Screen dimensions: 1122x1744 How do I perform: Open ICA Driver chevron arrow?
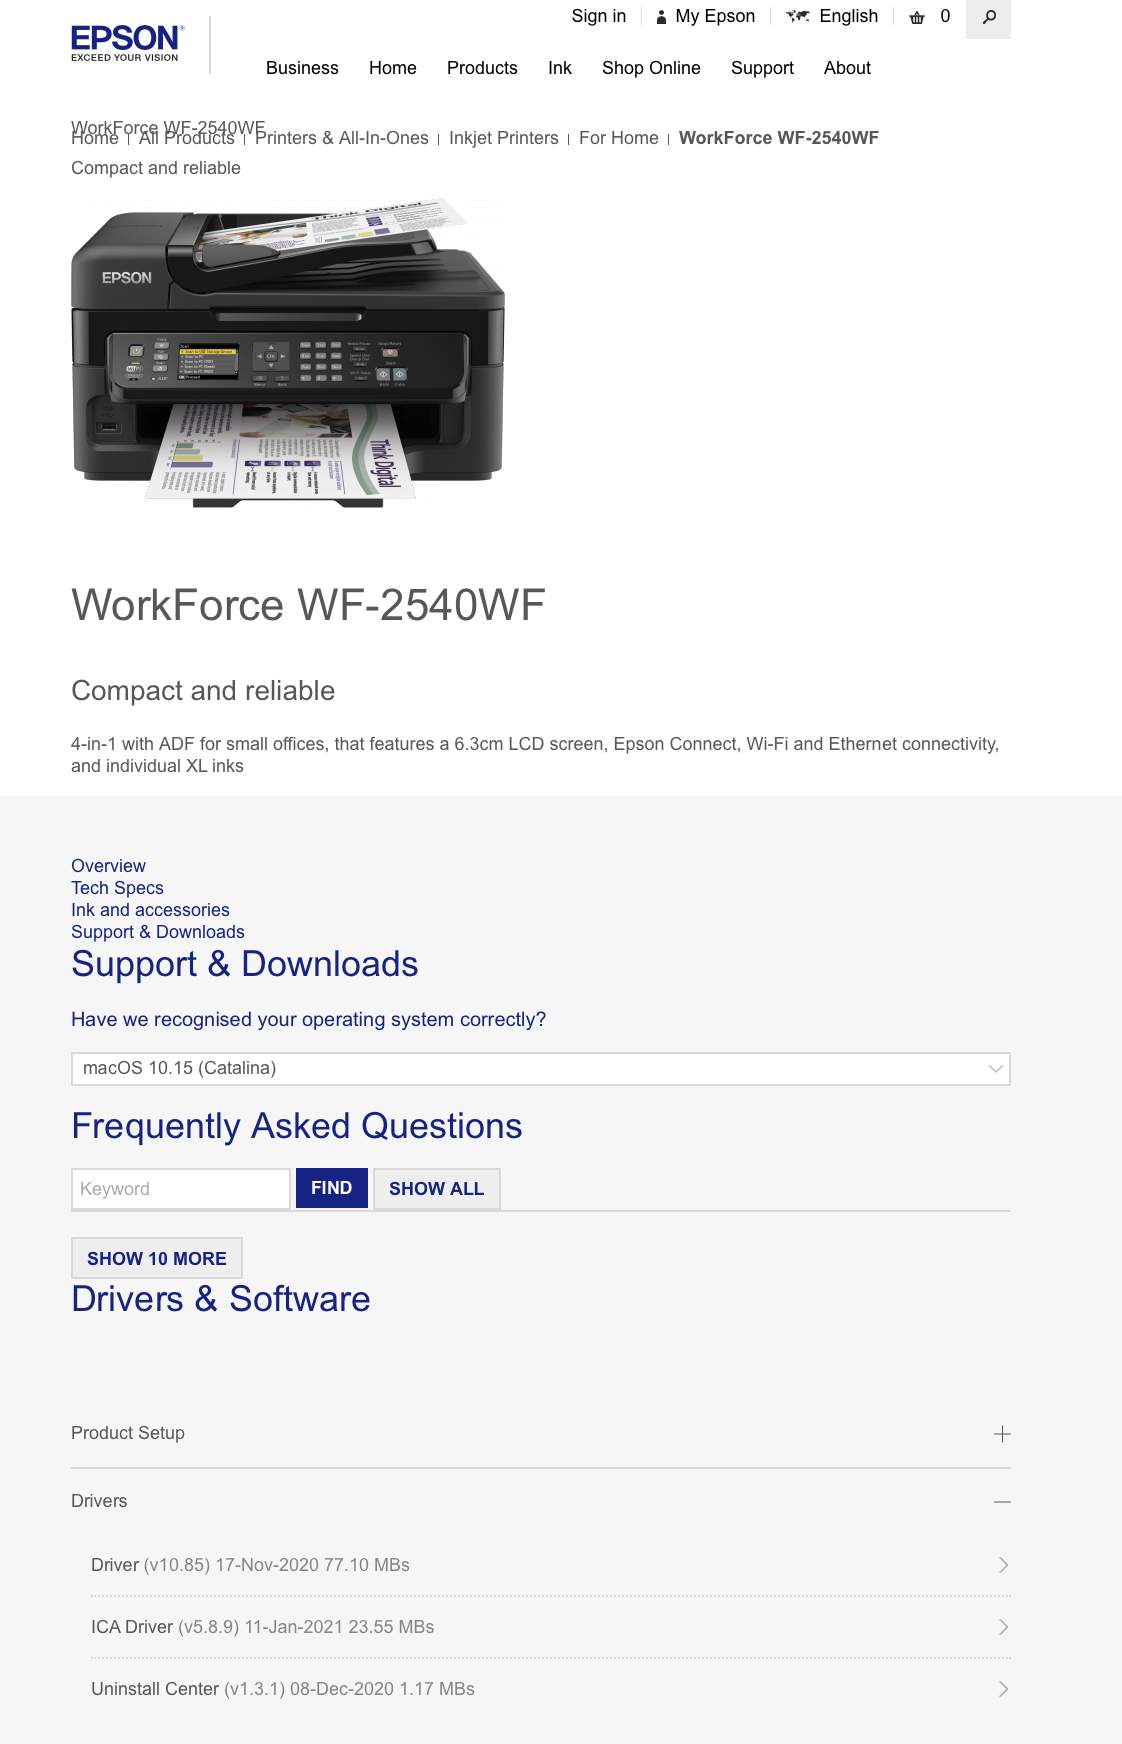(1003, 1627)
